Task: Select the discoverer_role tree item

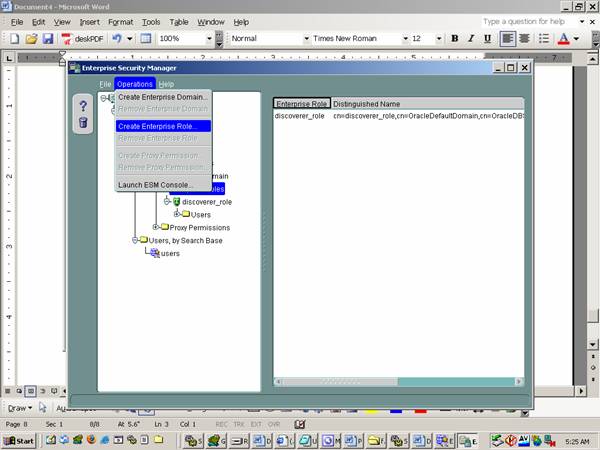Action: [207, 201]
